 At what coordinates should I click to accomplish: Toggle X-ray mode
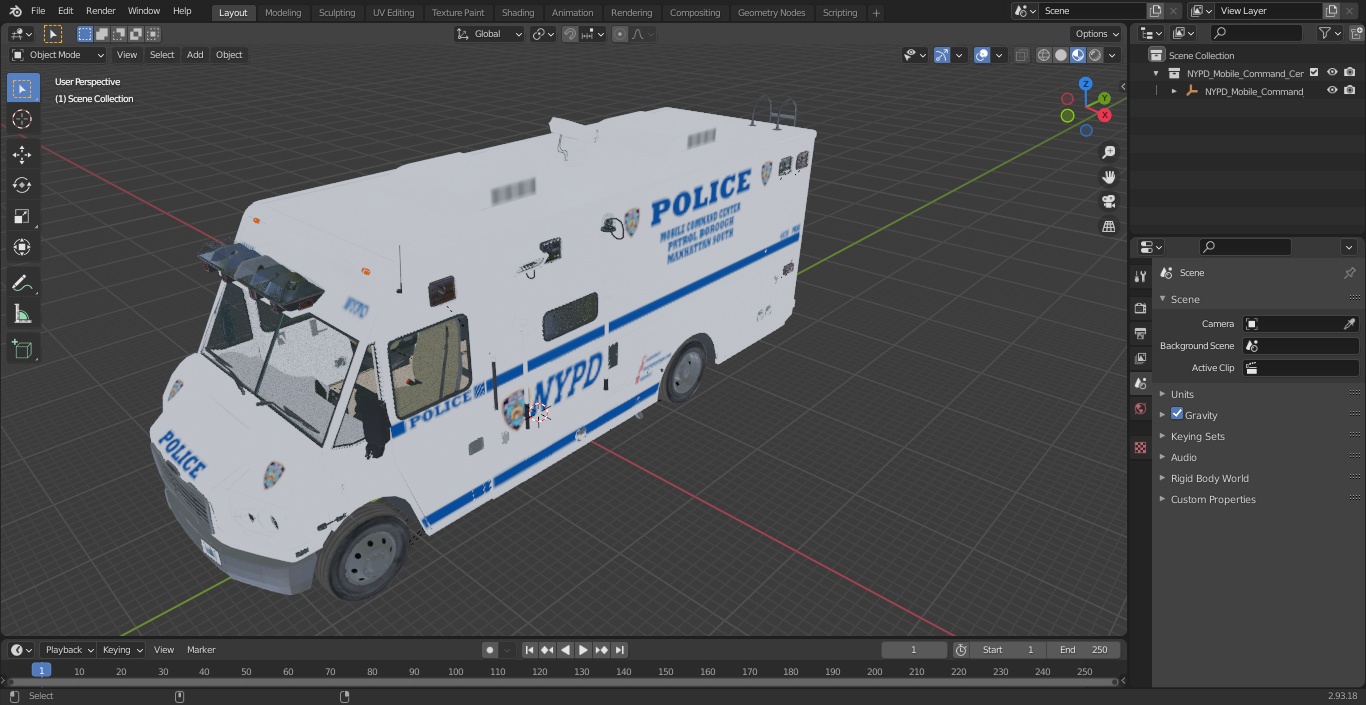[1021, 55]
